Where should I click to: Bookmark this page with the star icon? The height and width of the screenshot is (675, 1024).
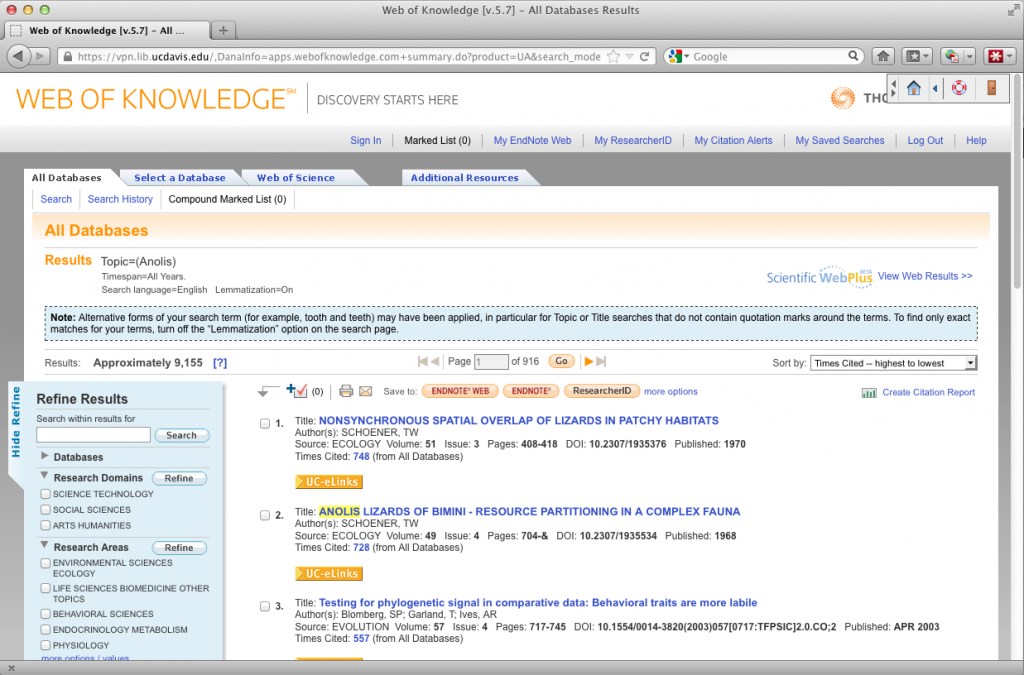coord(613,57)
